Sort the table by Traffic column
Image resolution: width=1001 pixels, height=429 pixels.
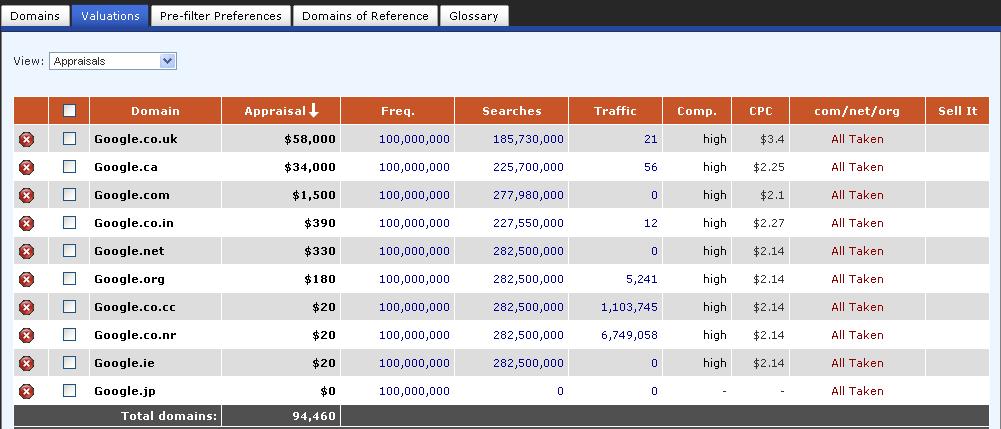(615, 111)
